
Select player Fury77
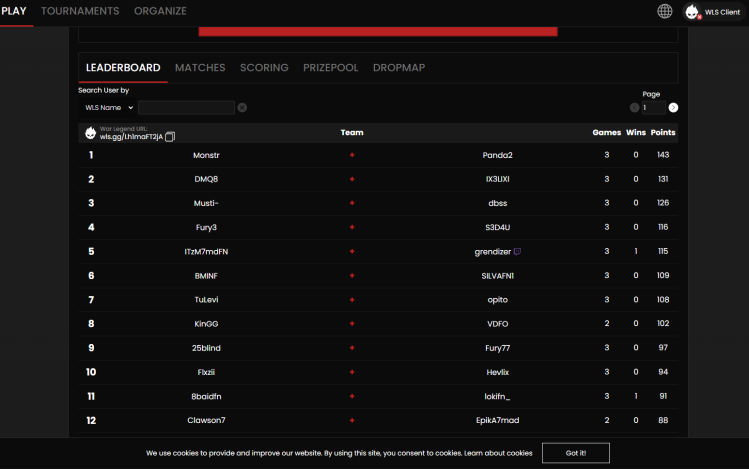[497, 348]
